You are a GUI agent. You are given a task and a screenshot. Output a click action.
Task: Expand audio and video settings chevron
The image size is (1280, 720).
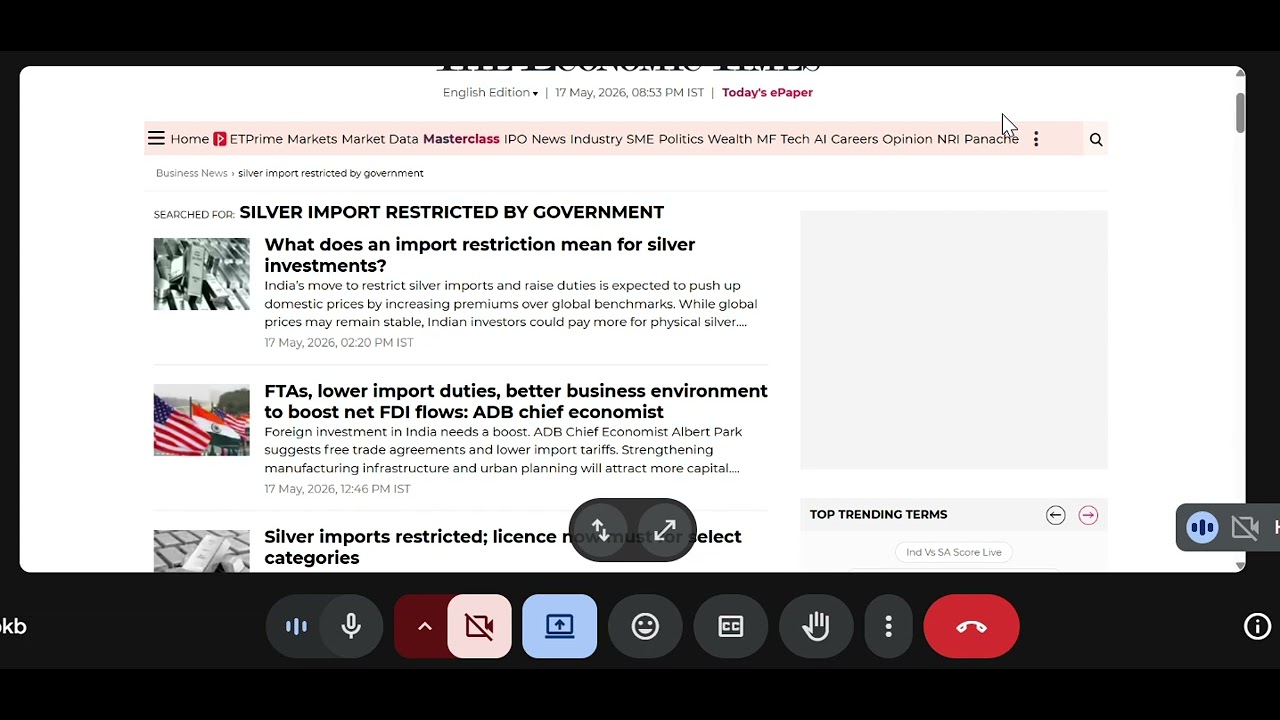(x=424, y=627)
